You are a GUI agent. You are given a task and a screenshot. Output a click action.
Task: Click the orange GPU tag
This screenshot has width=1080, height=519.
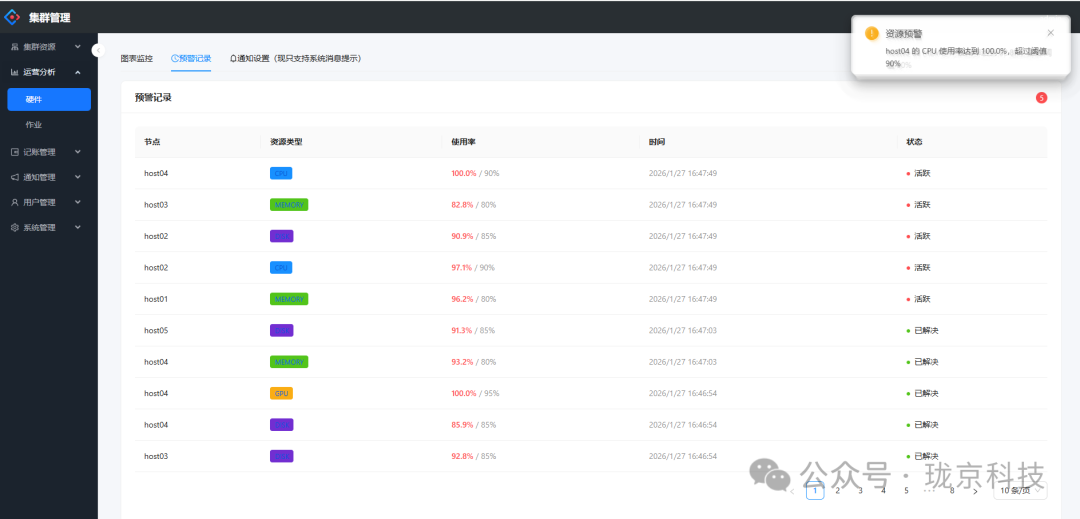282,394
